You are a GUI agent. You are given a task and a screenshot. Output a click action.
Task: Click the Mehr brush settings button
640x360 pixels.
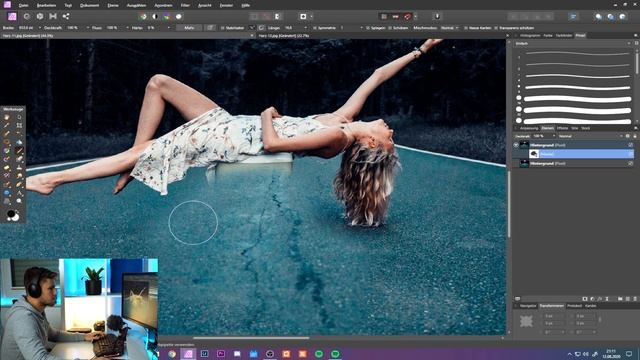point(189,28)
